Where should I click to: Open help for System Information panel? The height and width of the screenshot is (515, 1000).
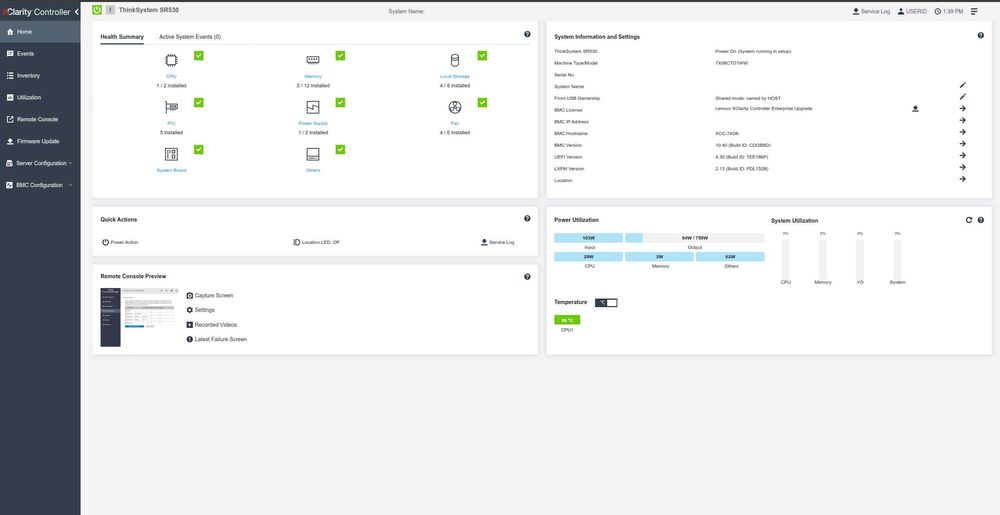tap(980, 36)
